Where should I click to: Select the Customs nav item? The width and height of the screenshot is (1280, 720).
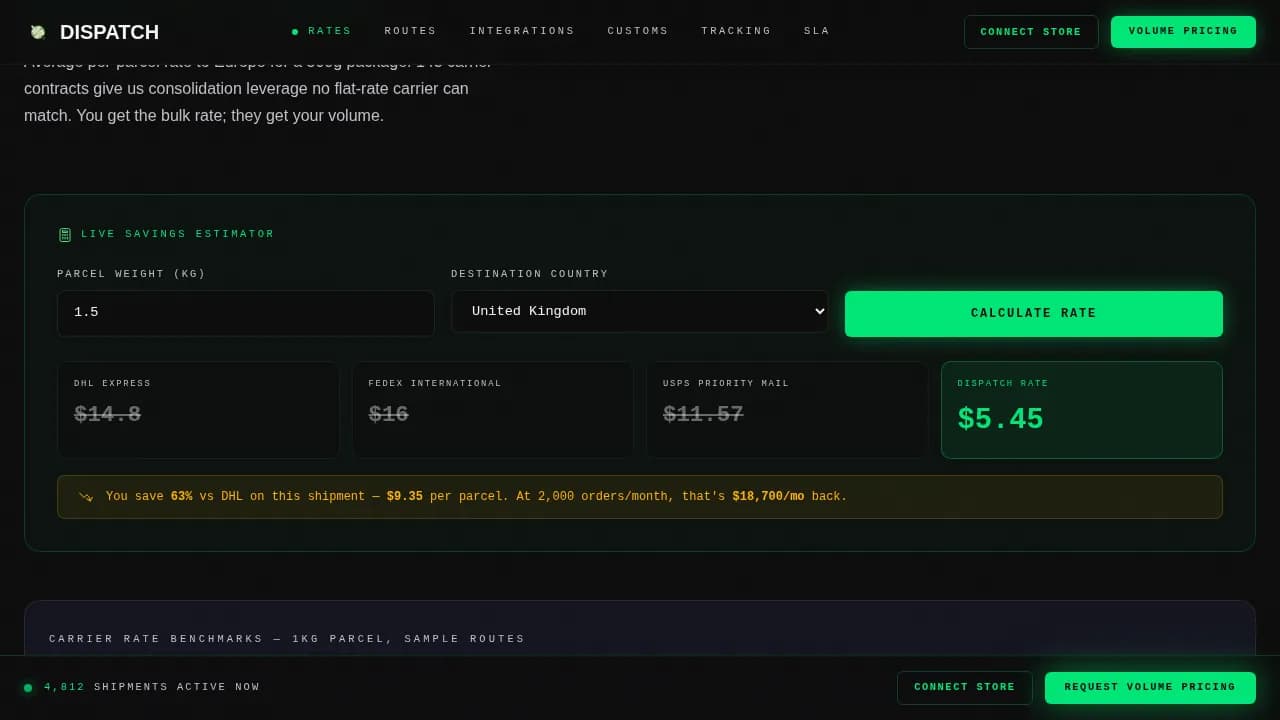[x=638, y=31]
